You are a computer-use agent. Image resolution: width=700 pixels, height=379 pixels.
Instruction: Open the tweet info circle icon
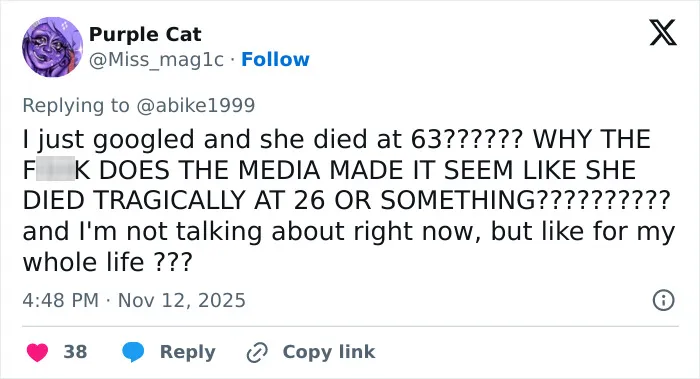[663, 300]
